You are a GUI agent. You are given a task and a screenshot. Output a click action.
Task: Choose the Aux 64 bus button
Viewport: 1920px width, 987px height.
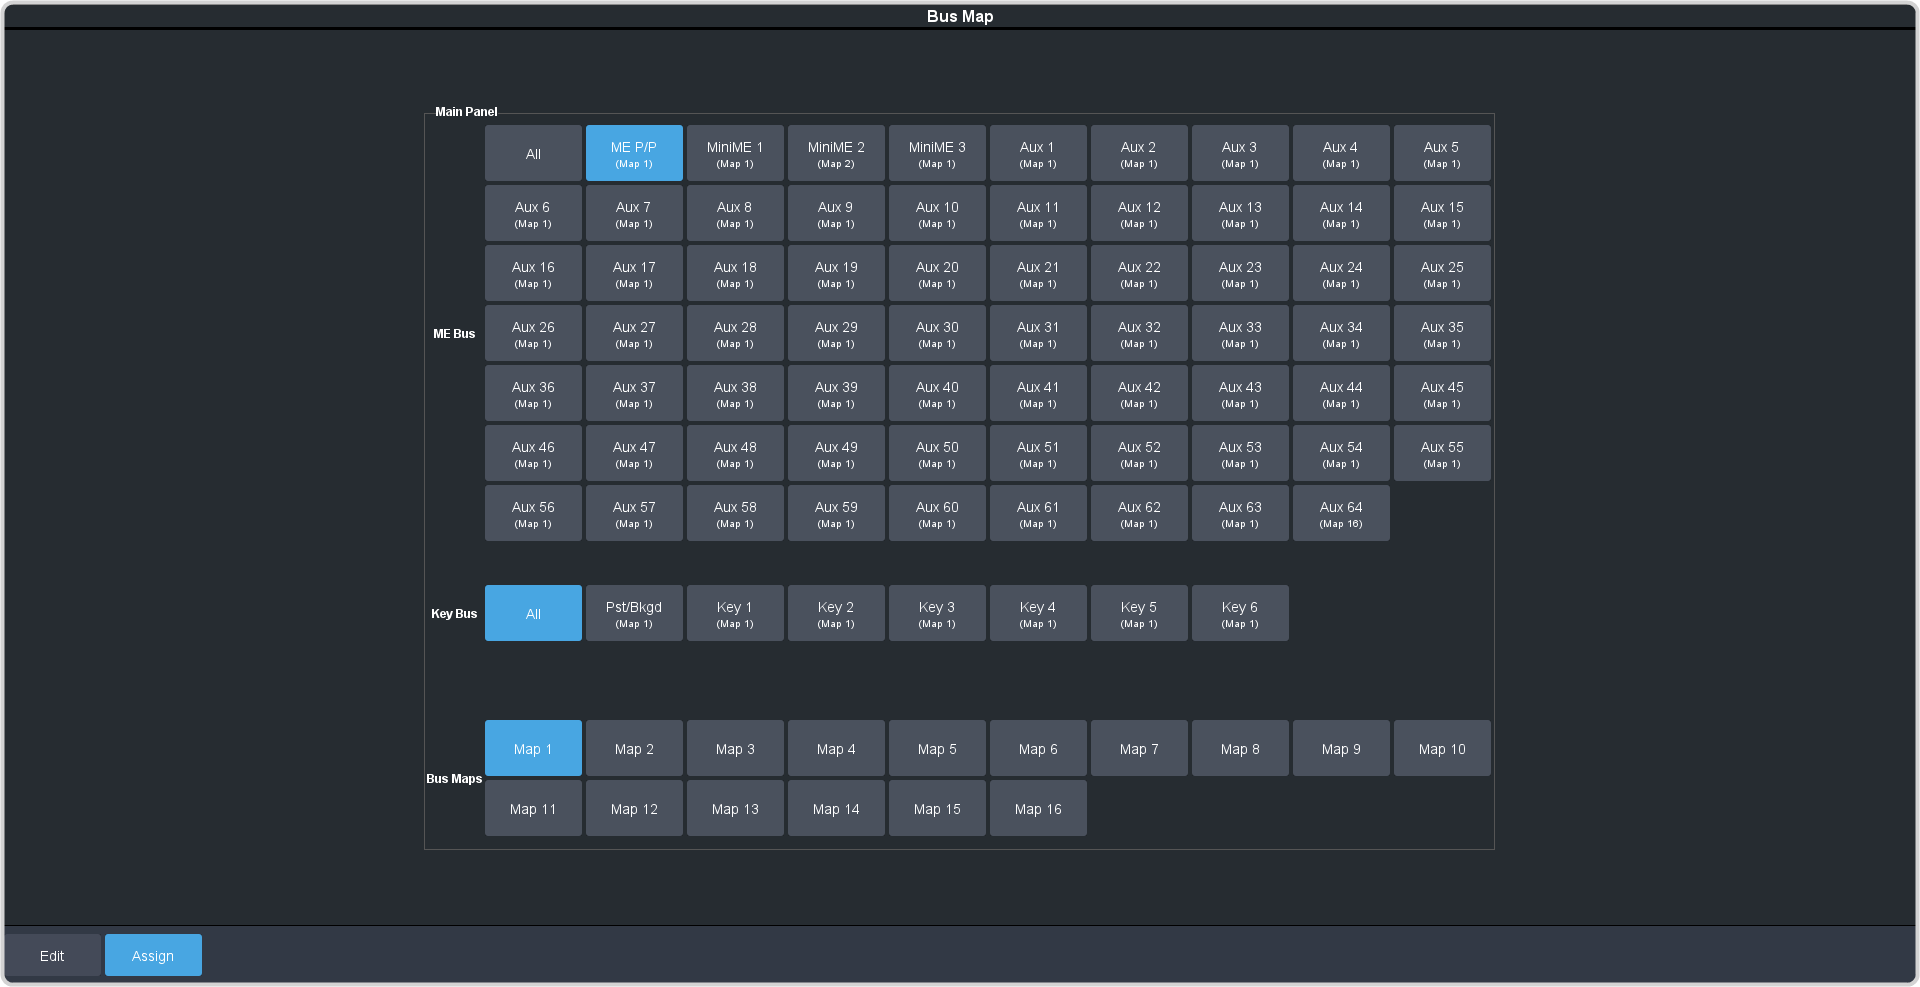coord(1340,513)
